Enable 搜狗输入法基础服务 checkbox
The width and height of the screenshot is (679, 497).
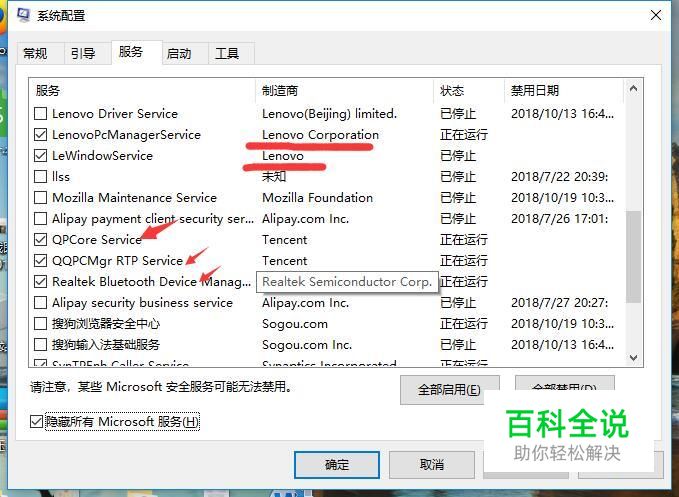[x=40, y=345]
